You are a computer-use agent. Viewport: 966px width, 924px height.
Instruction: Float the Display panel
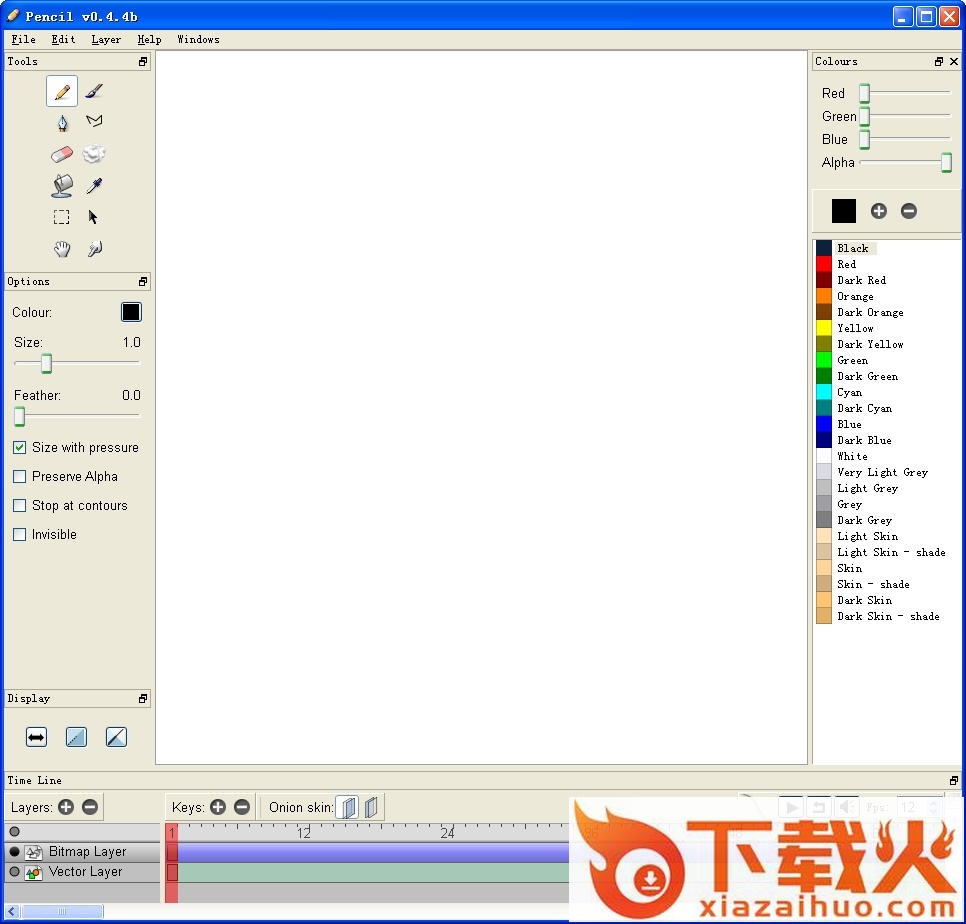pos(143,699)
